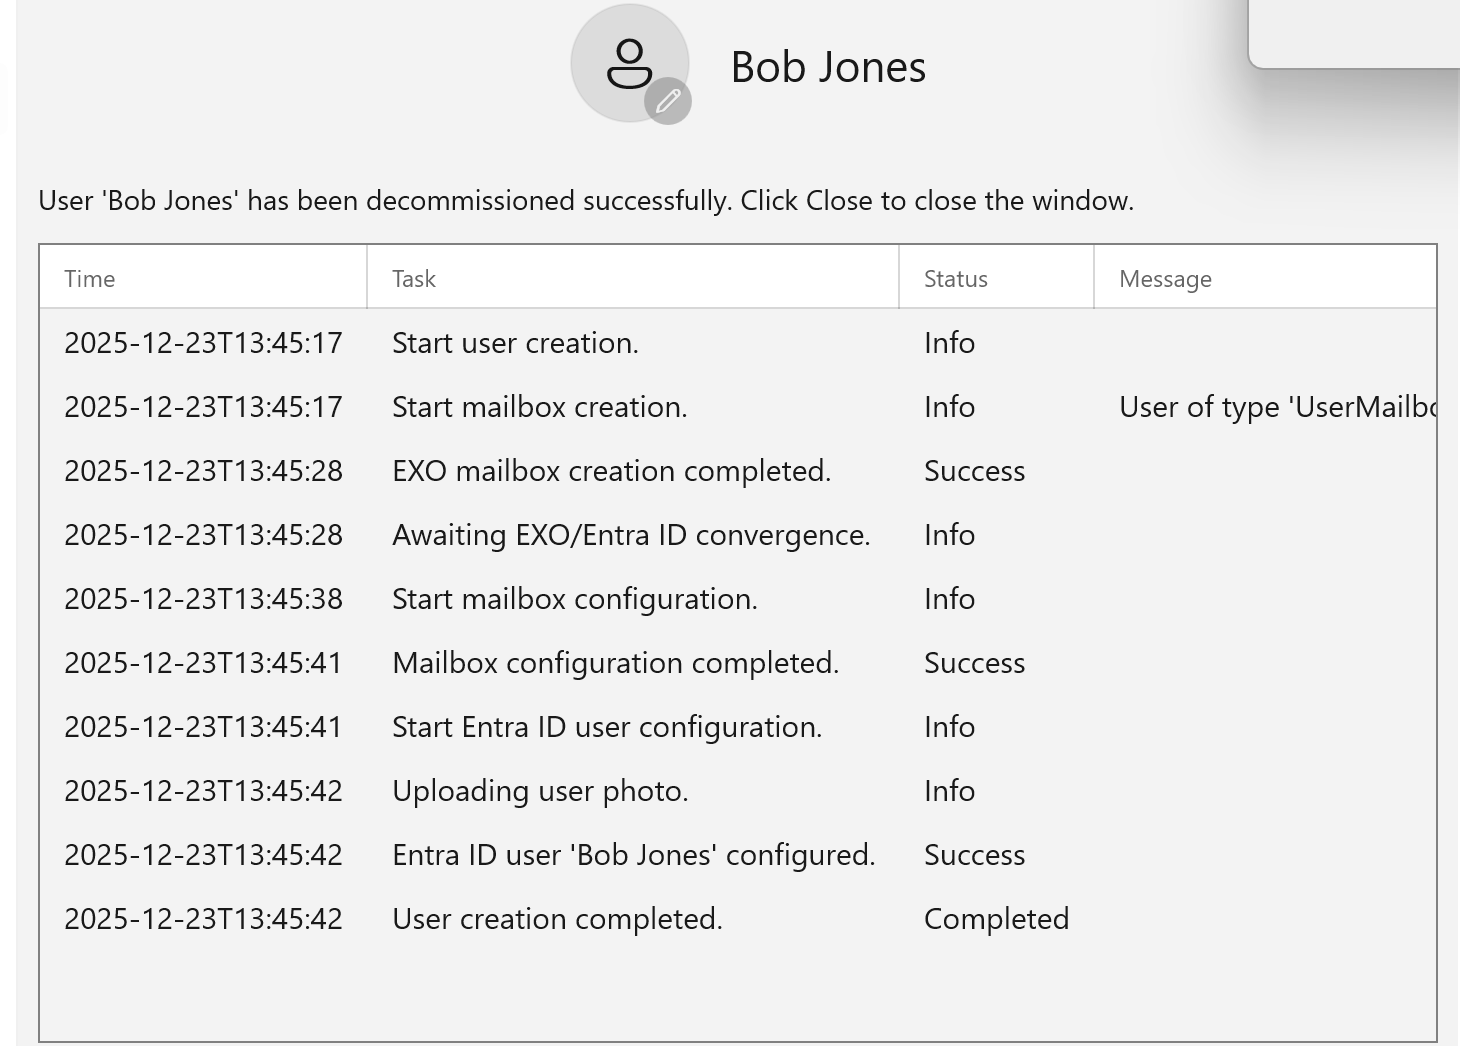The height and width of the screenshot is (1046, 1460).
Task: Click the person silhouette inside the avatar circle
Action: coord(628,62)
